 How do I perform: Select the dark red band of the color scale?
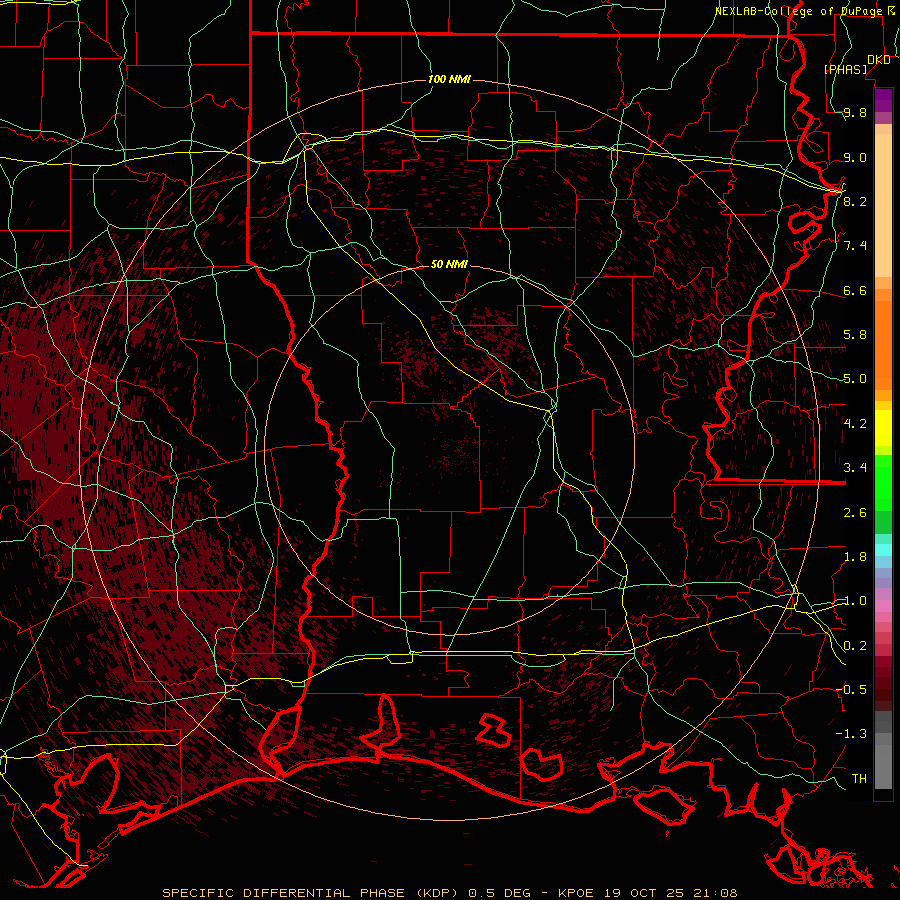pyautogui.click(x=883, y=683)
